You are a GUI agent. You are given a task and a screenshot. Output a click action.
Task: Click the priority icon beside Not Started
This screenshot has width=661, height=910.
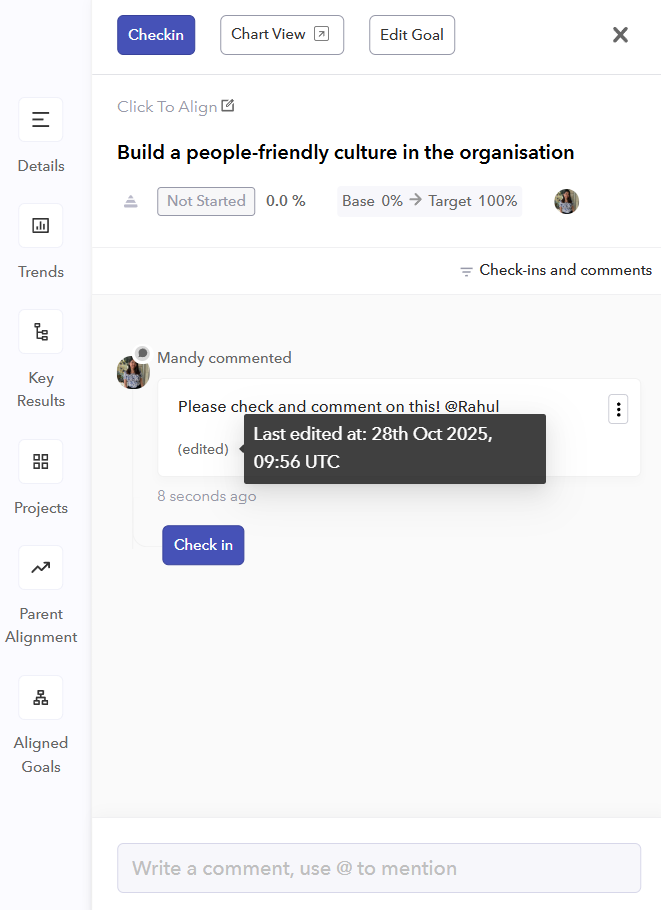click(131, 201)
